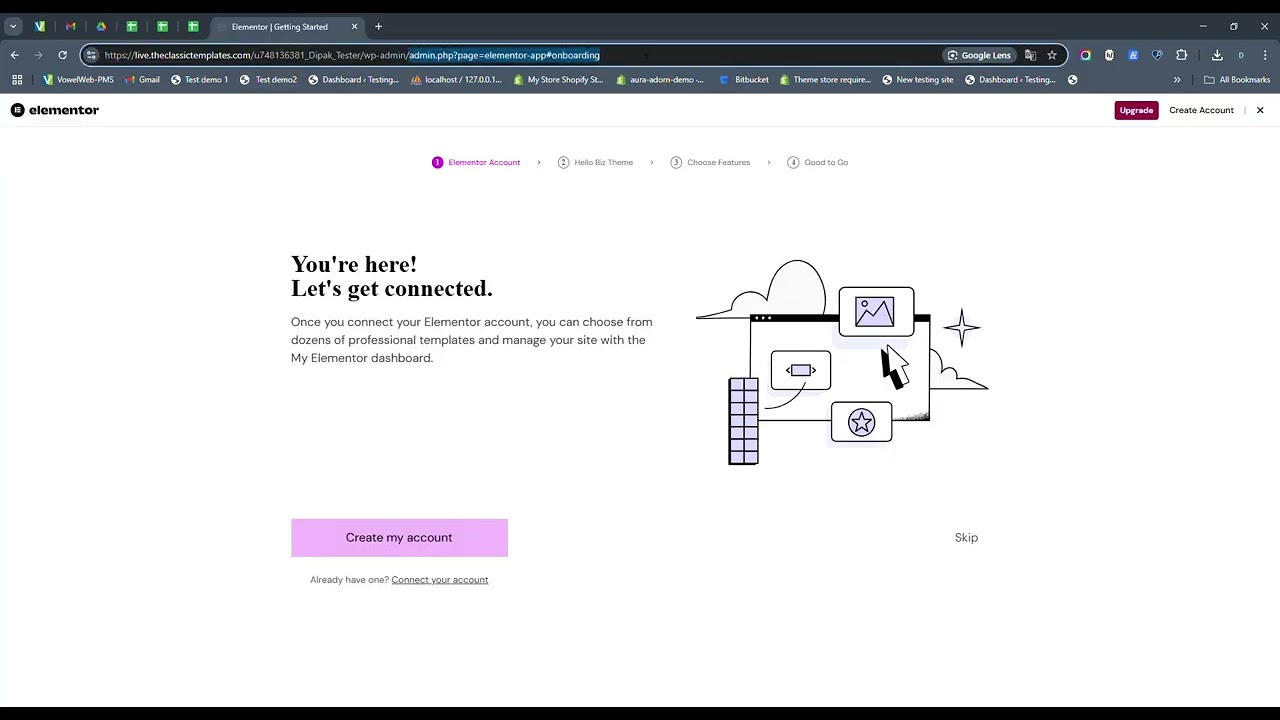This screenshot has width=1280, height=720.
Task: Open the Test demo 1 bookmark
Action: [x=199, y=80]
